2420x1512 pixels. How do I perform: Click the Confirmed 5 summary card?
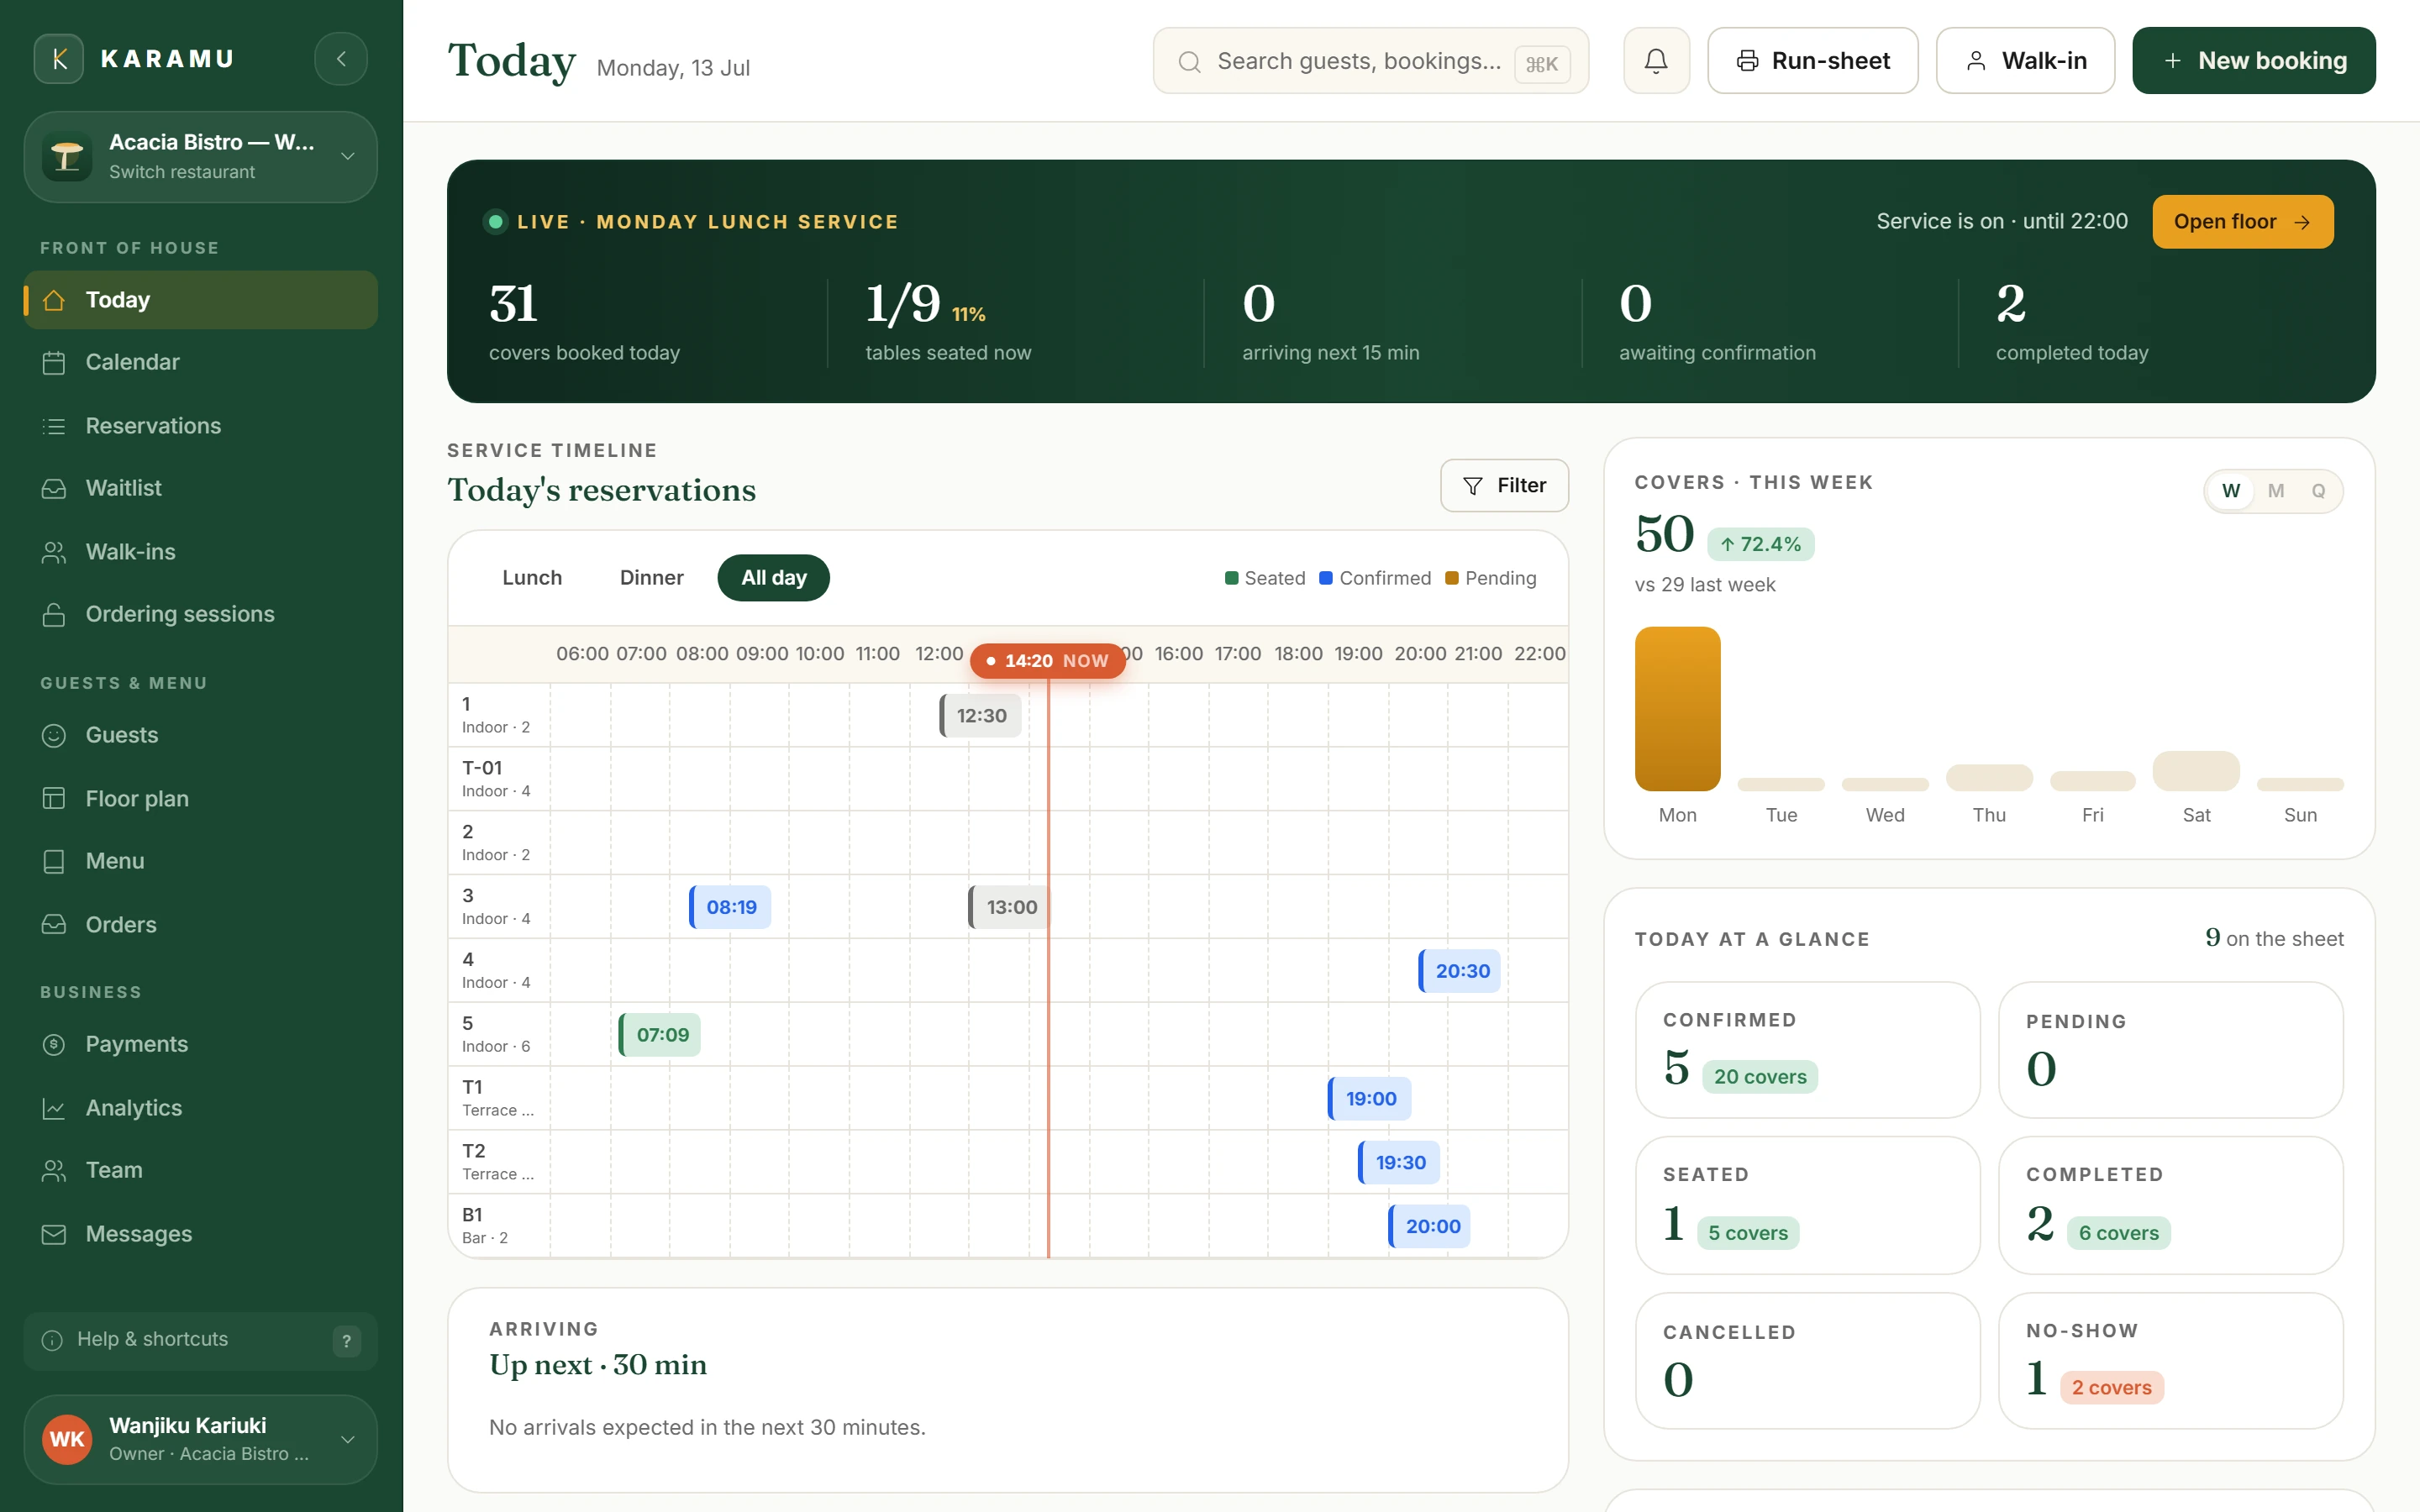(1807, 1050)
